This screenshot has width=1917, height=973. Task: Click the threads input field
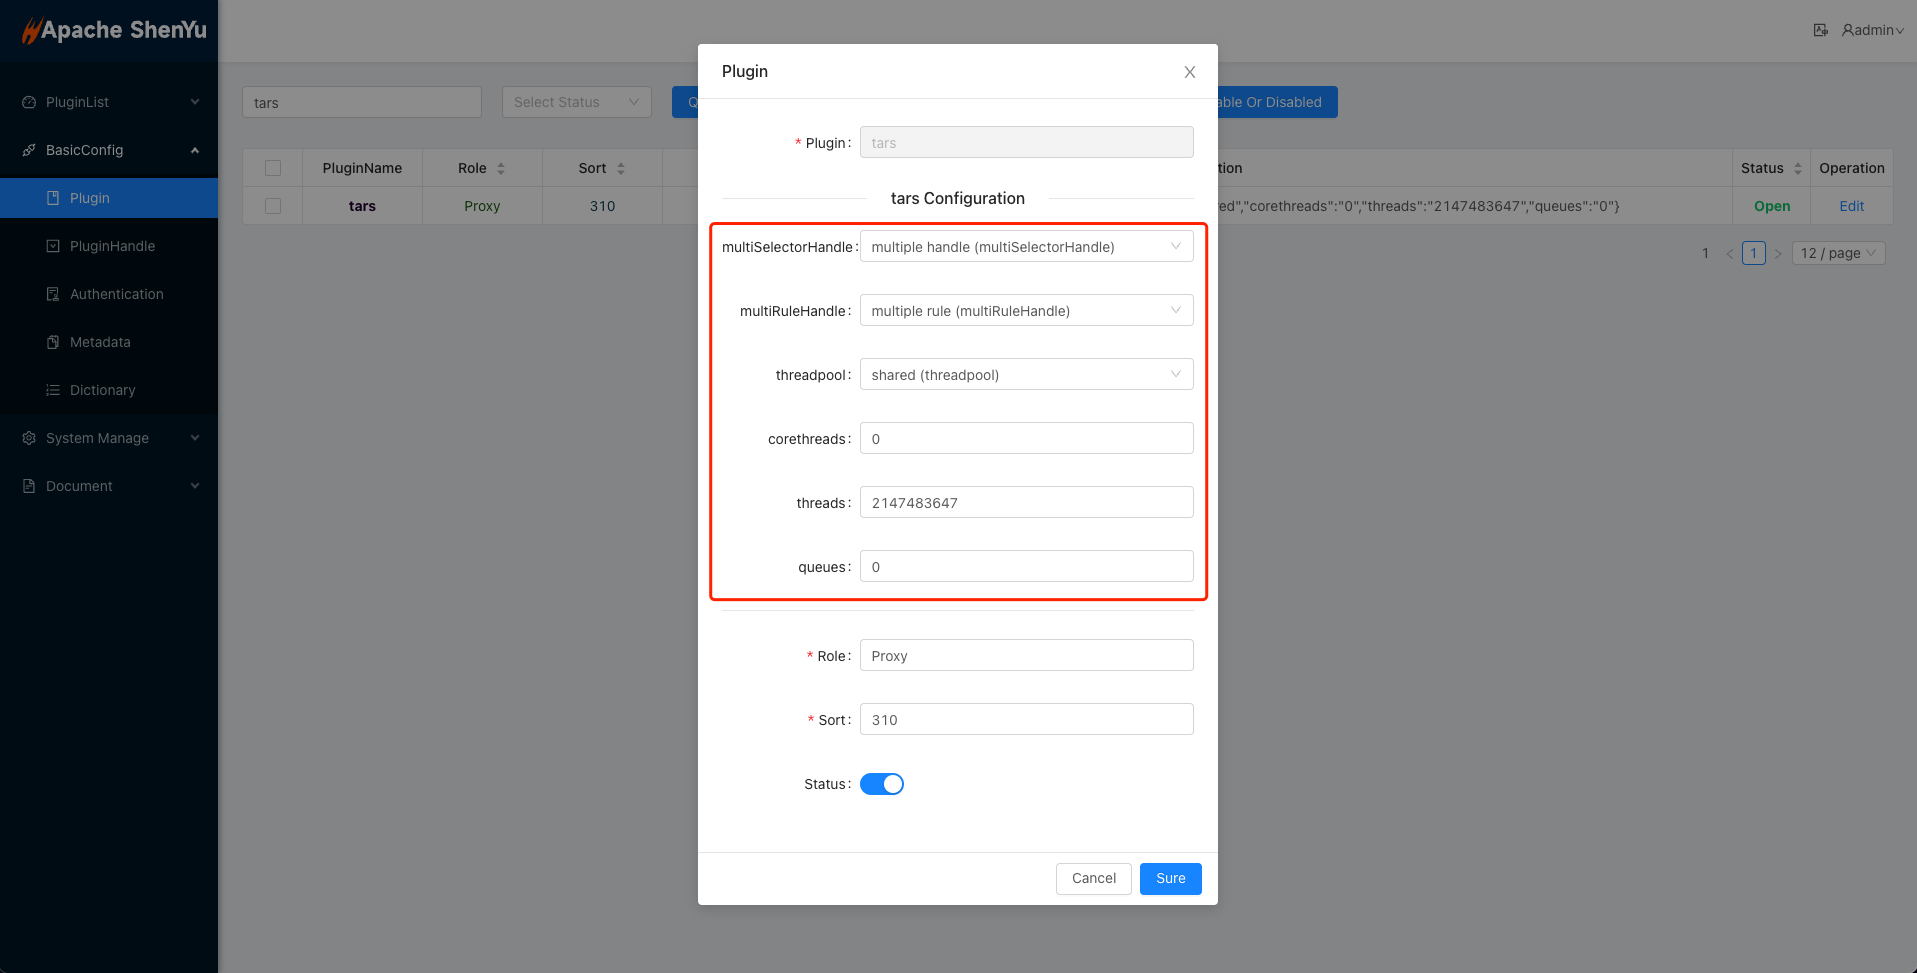pos(1026,503)
